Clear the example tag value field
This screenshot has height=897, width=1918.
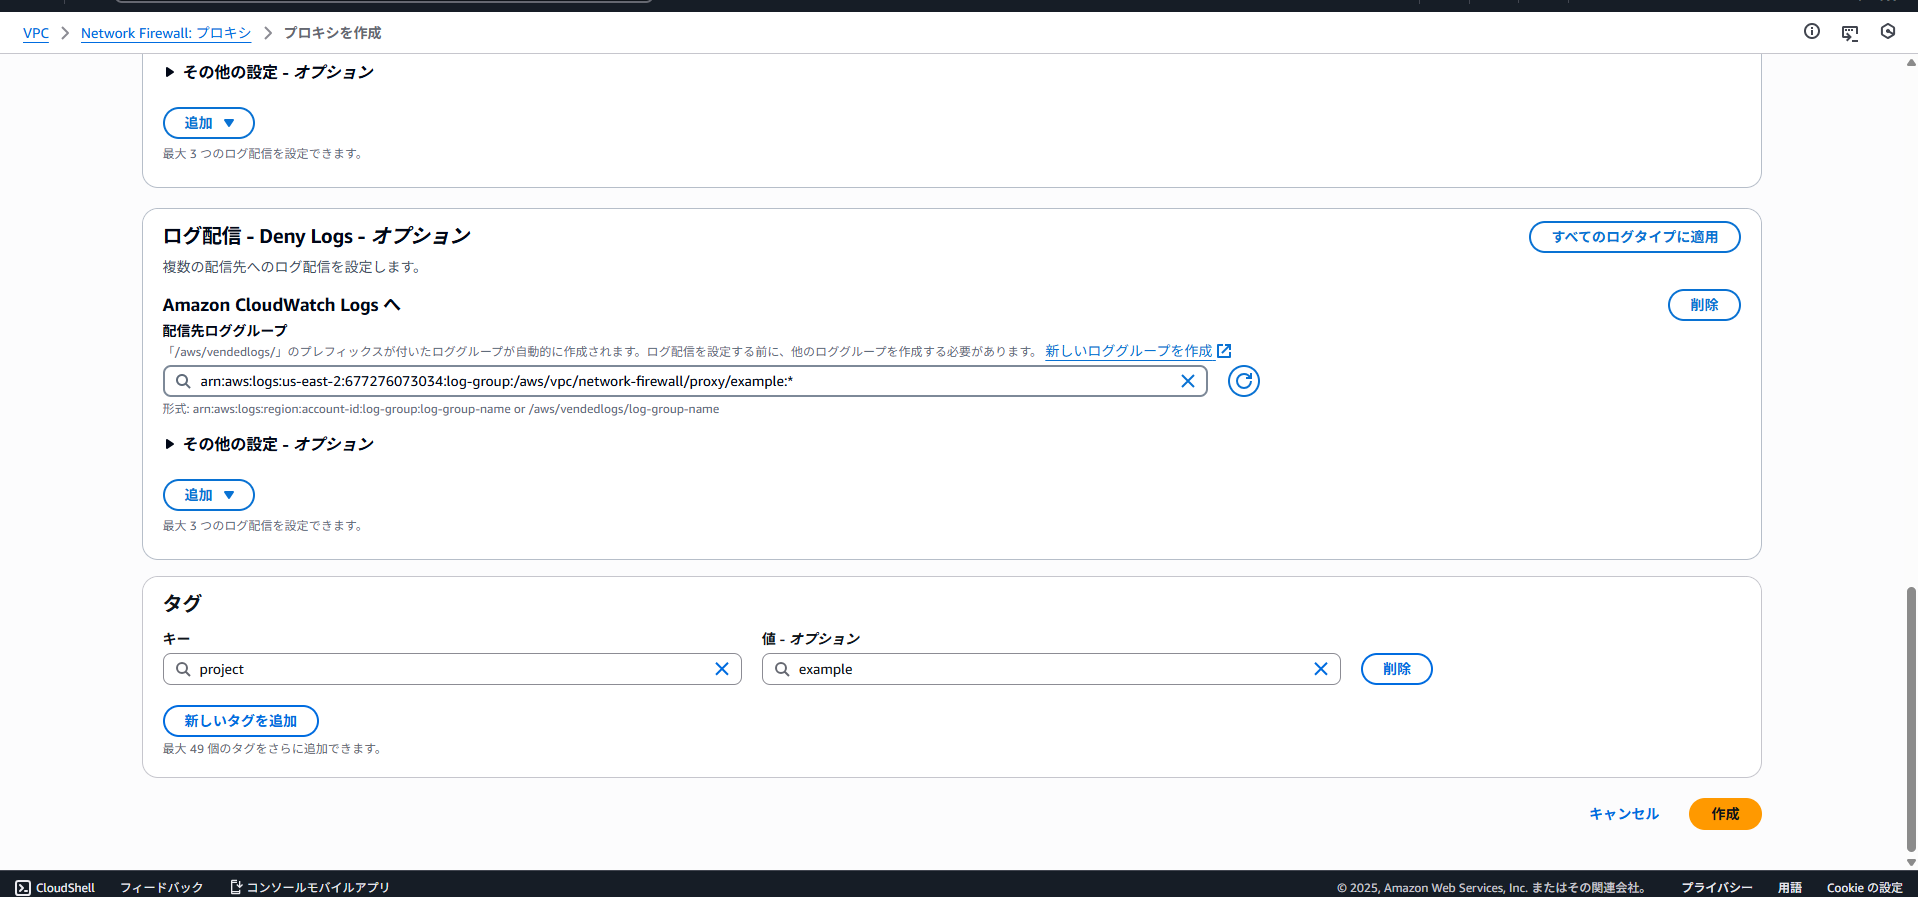pyautogui.click(x=1320, y=669)
